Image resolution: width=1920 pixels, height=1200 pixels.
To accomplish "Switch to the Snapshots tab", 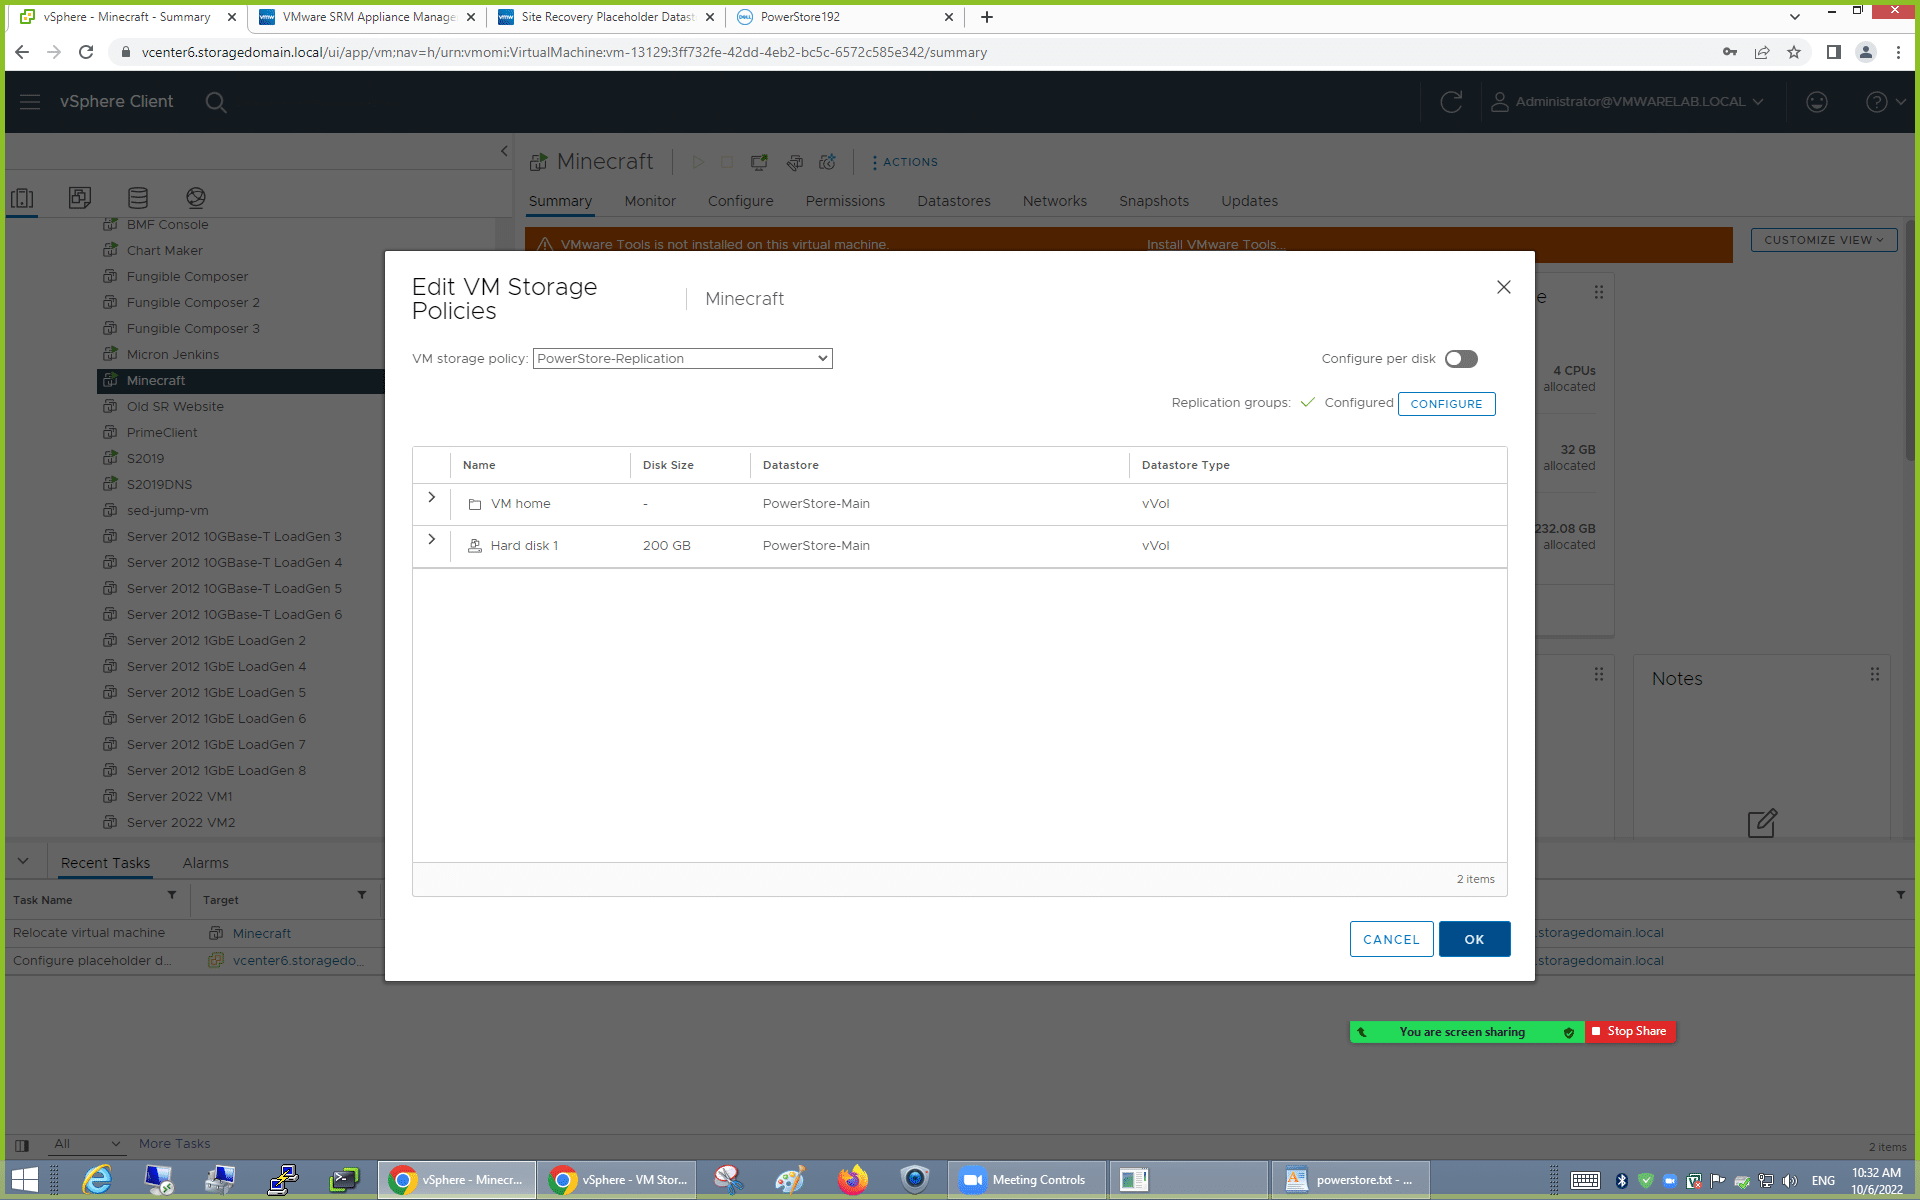I will (x=1154, y=201).
